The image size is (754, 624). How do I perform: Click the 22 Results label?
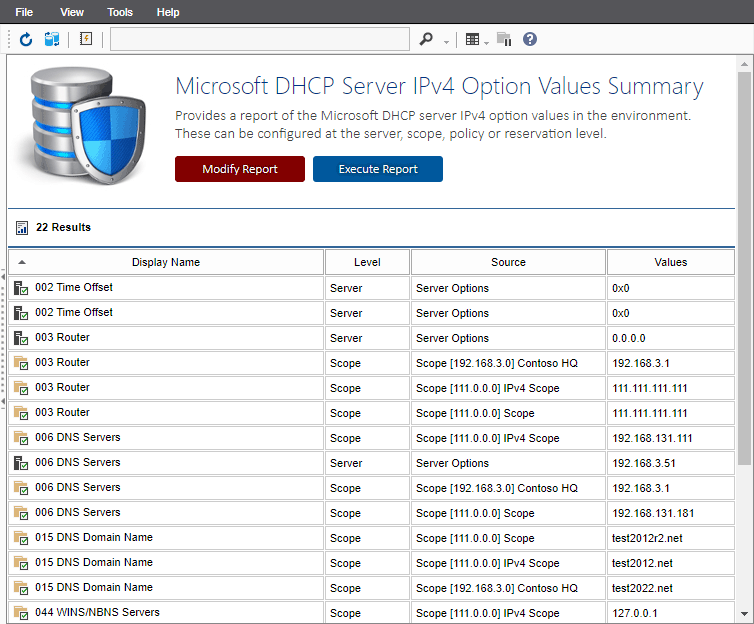63,227
